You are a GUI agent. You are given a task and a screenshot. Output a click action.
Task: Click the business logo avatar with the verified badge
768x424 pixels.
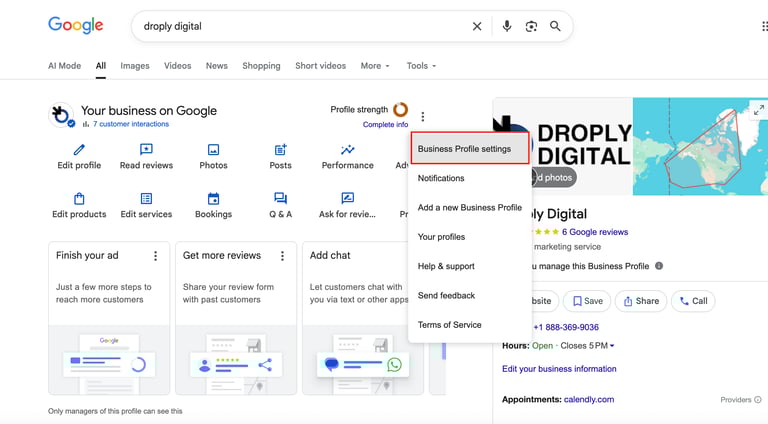point(61,115)
